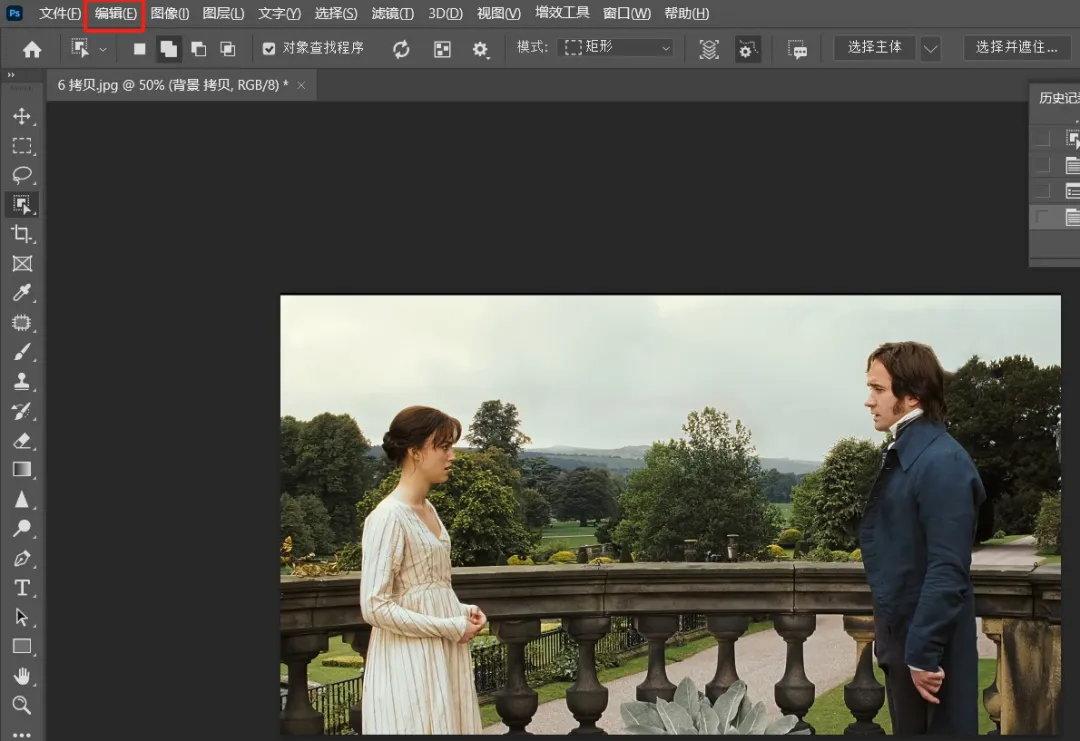
Task: Enable New Selection mode square
Action: tap(139, 49)
